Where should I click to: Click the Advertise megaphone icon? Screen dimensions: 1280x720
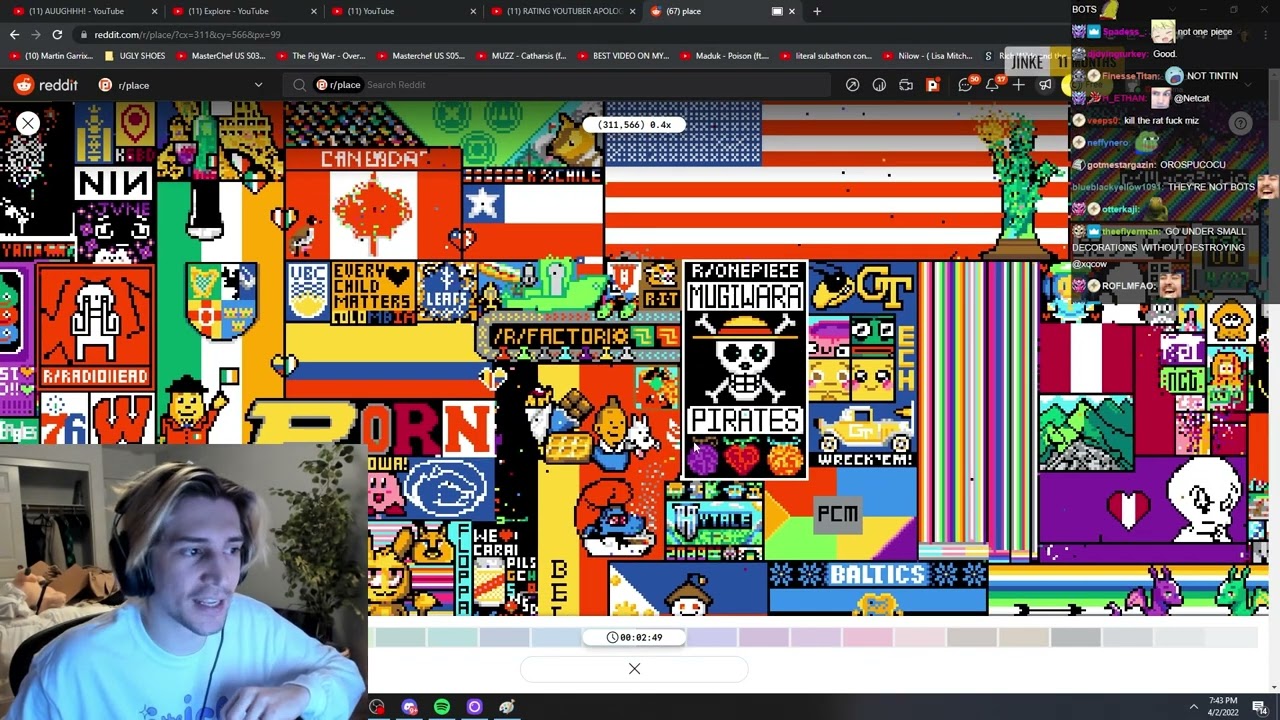[1045, 85]
